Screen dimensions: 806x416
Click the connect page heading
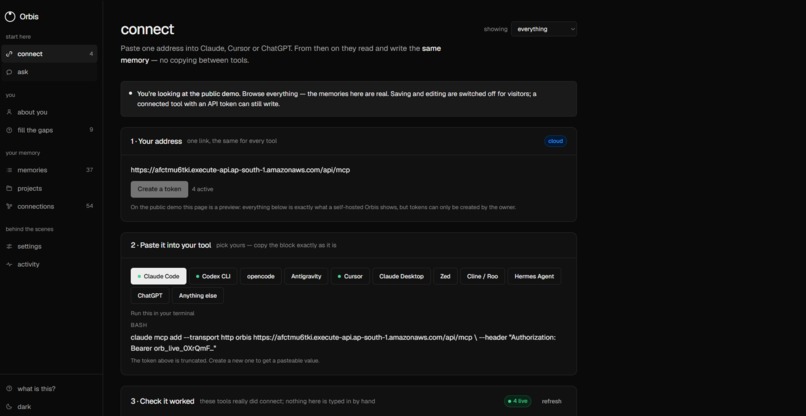[x=147, y=29]
